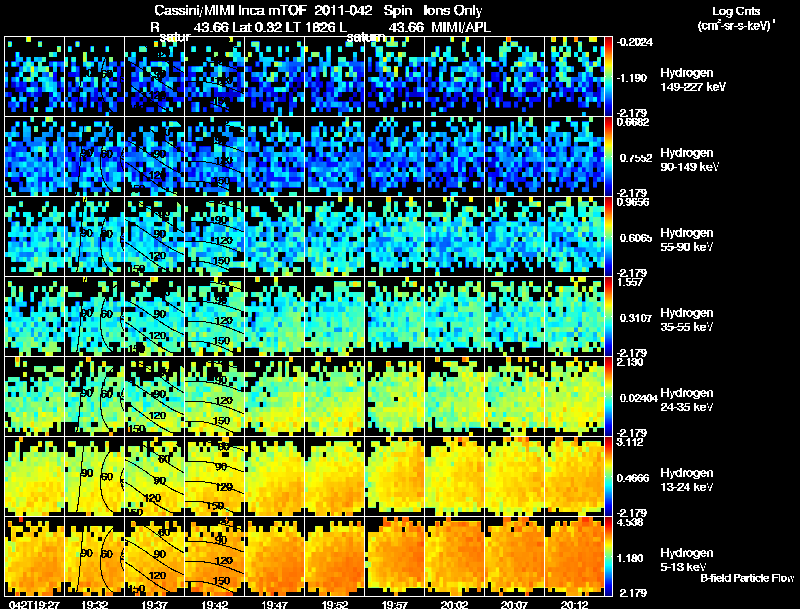Click the '20:12' time axis label
This screenshot has height=609, width=800.
574,604
